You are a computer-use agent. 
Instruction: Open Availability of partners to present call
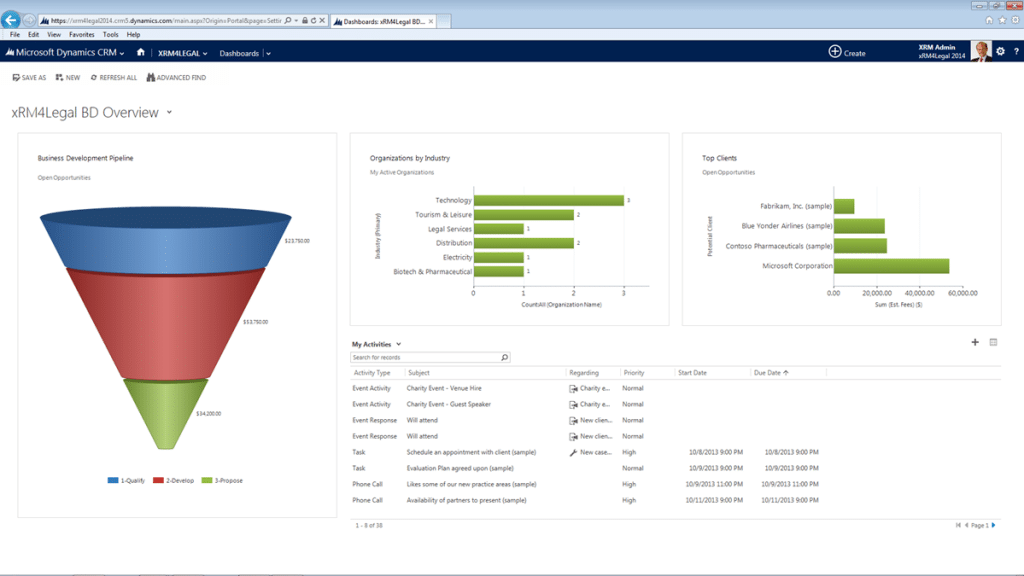(466, 500)
